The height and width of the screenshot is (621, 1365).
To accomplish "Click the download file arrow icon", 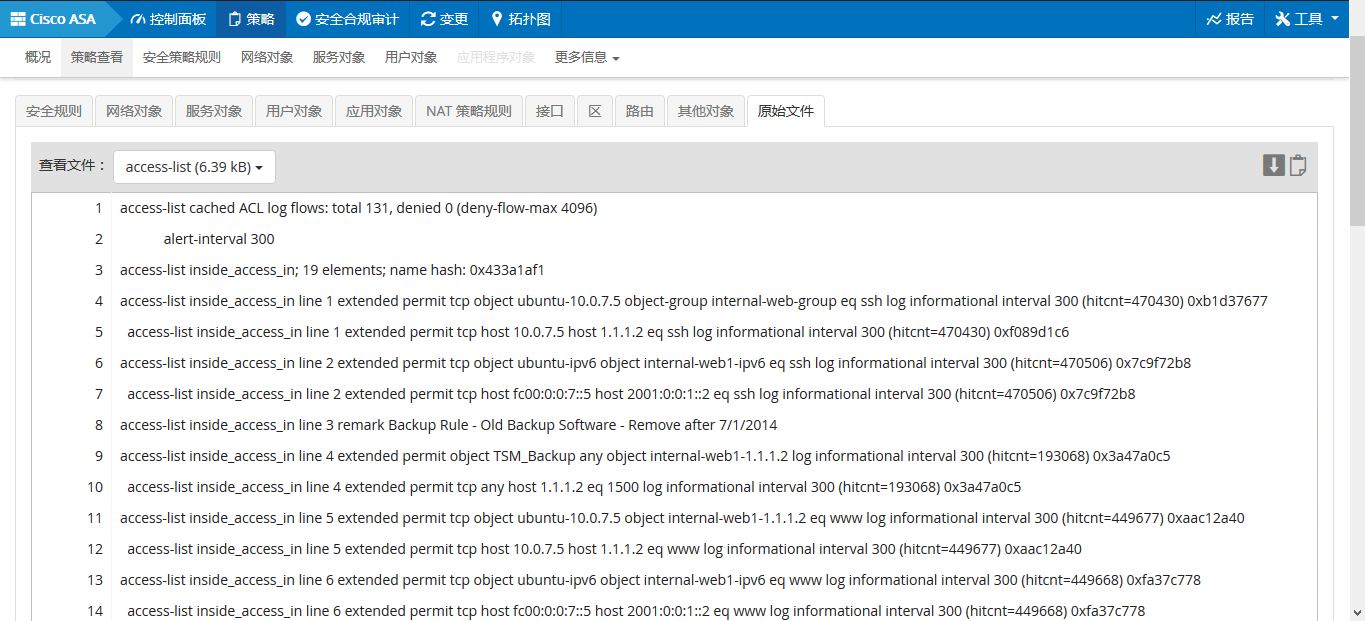I will (1273, 166).
